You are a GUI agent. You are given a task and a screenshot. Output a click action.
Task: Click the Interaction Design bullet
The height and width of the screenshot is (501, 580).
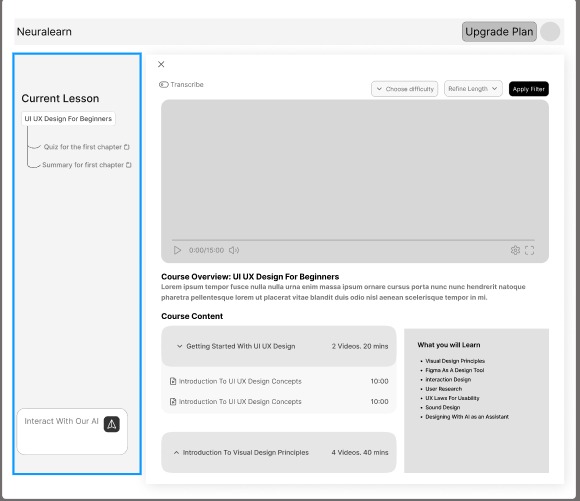tap(448, 379)
